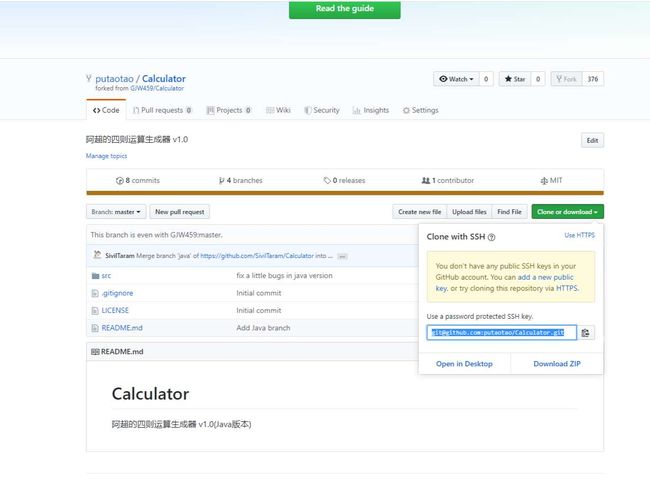The image size is (650, 481).
Task: Switch clone method with Use HTTPS
Action: click(x=580, y=235)
